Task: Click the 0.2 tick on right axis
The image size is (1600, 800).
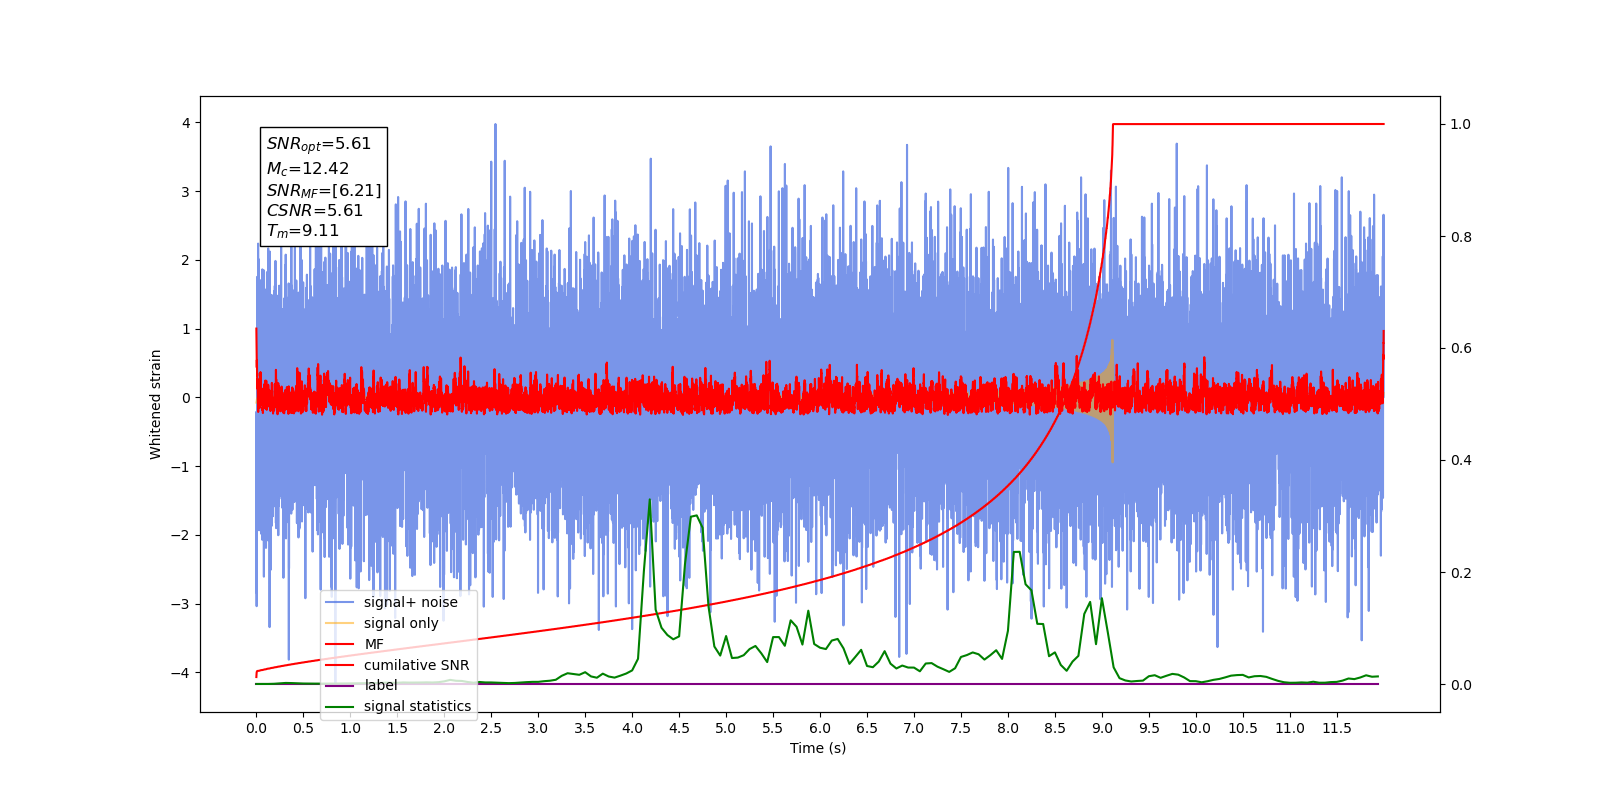Action: (x=1461, y=573)
